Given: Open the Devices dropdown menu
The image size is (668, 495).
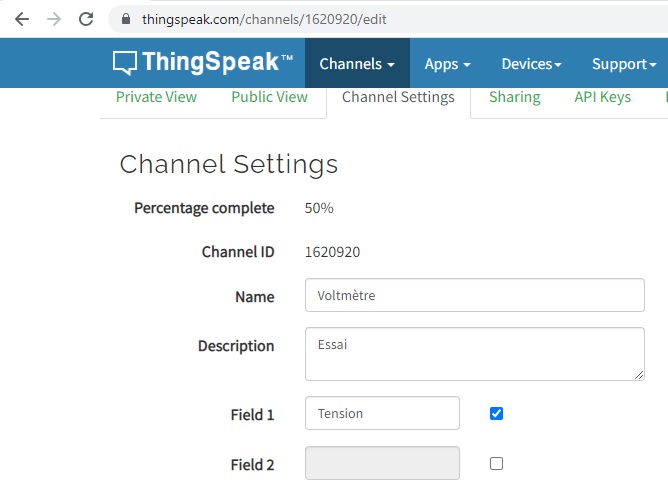Looking at the screenshot, I should point(531,64).
